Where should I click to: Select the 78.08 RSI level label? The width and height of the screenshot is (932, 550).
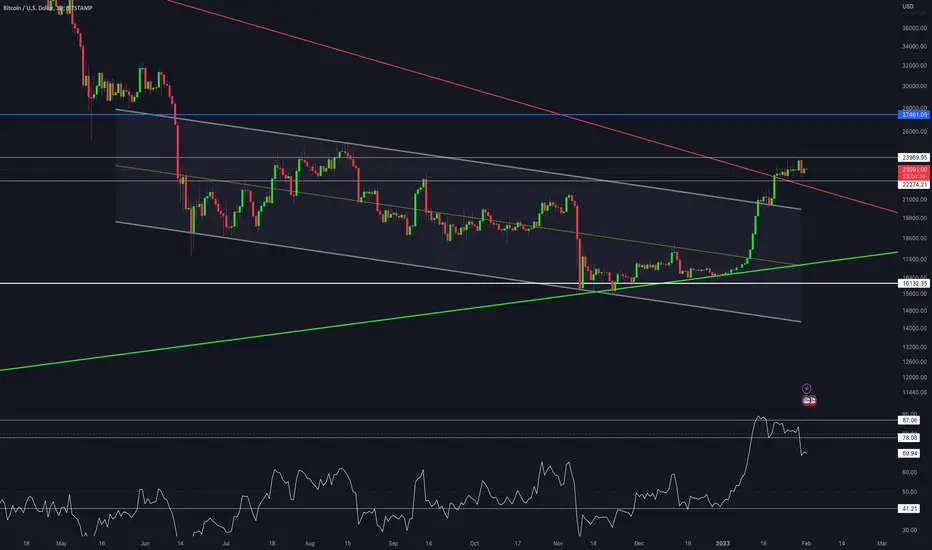pyautogui.click(x=909, y=438)
